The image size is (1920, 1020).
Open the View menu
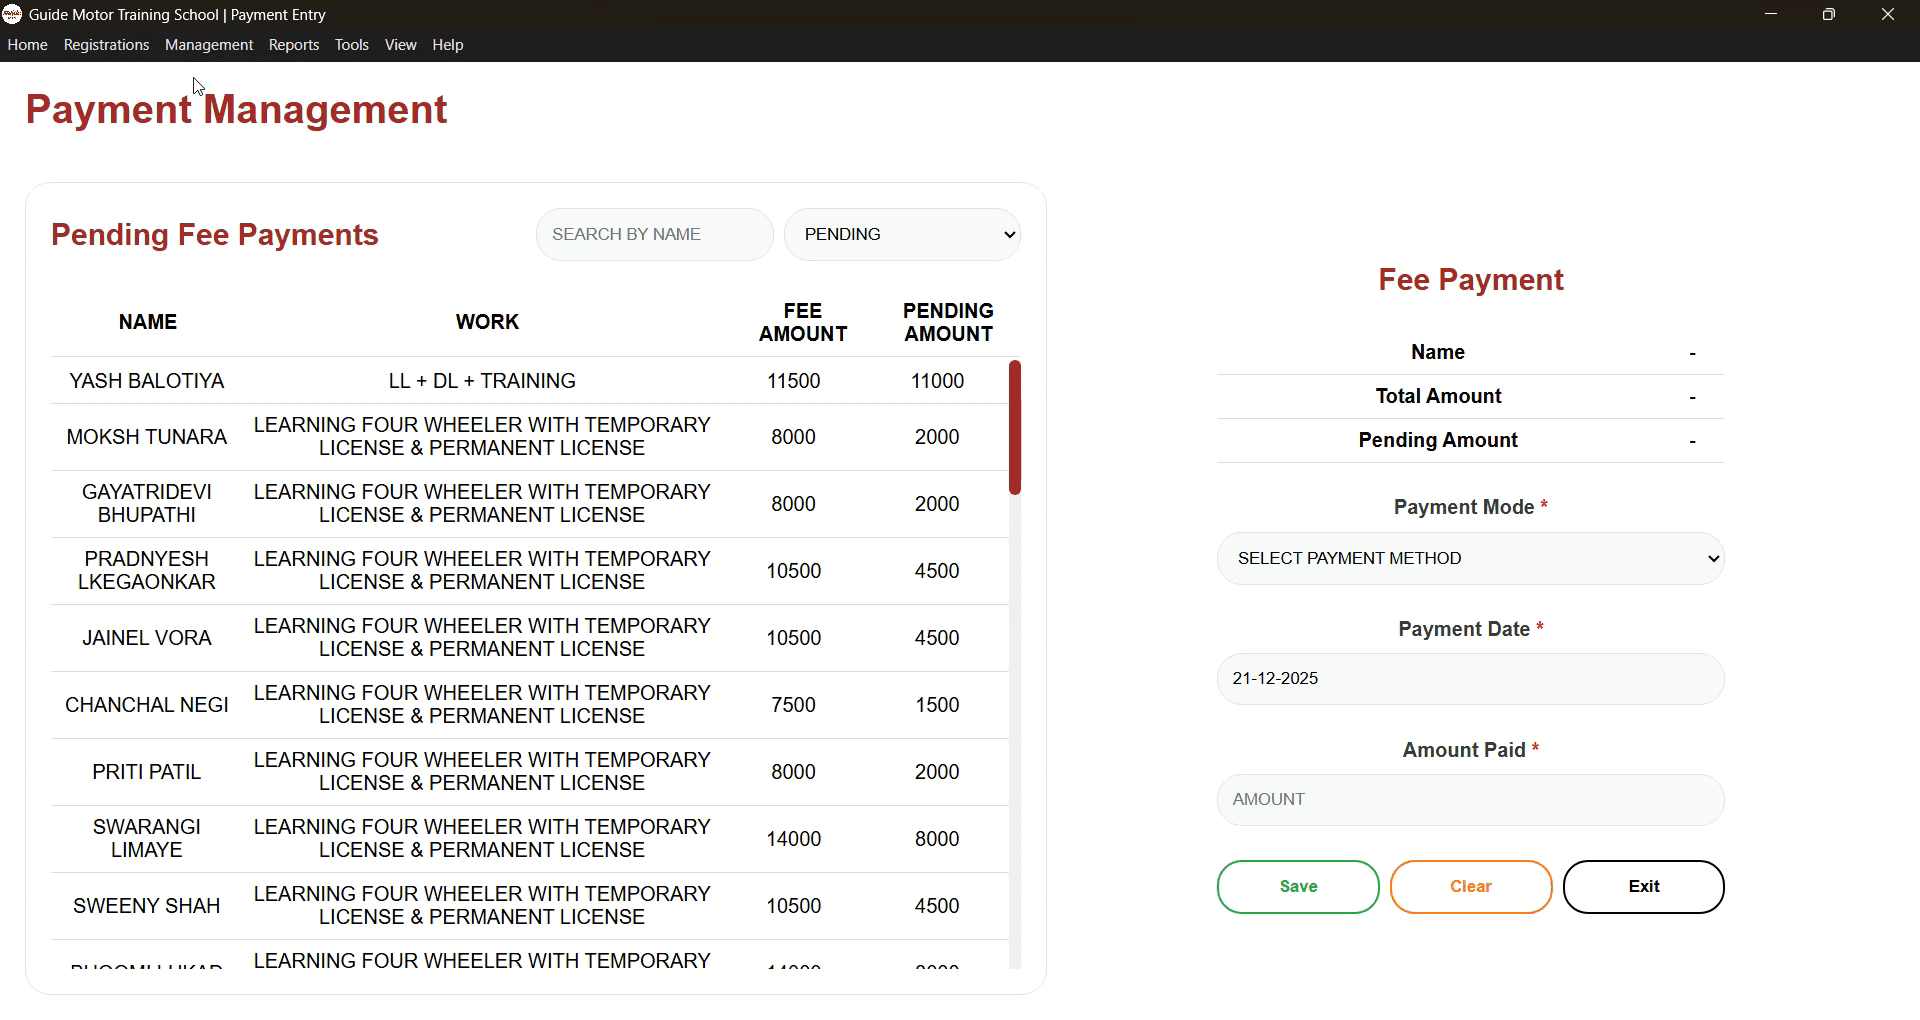click(400, 44)
